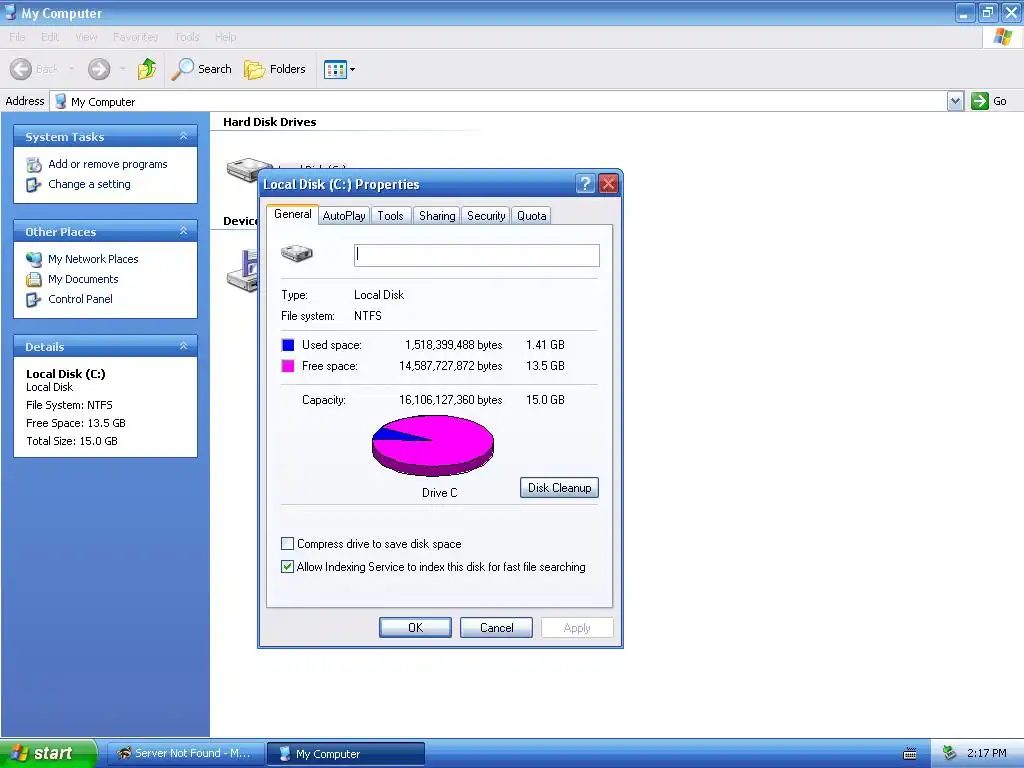Click the keyboard icon on the taskbar
This screenshot has width=1024, height=768.
coord(910,754)
